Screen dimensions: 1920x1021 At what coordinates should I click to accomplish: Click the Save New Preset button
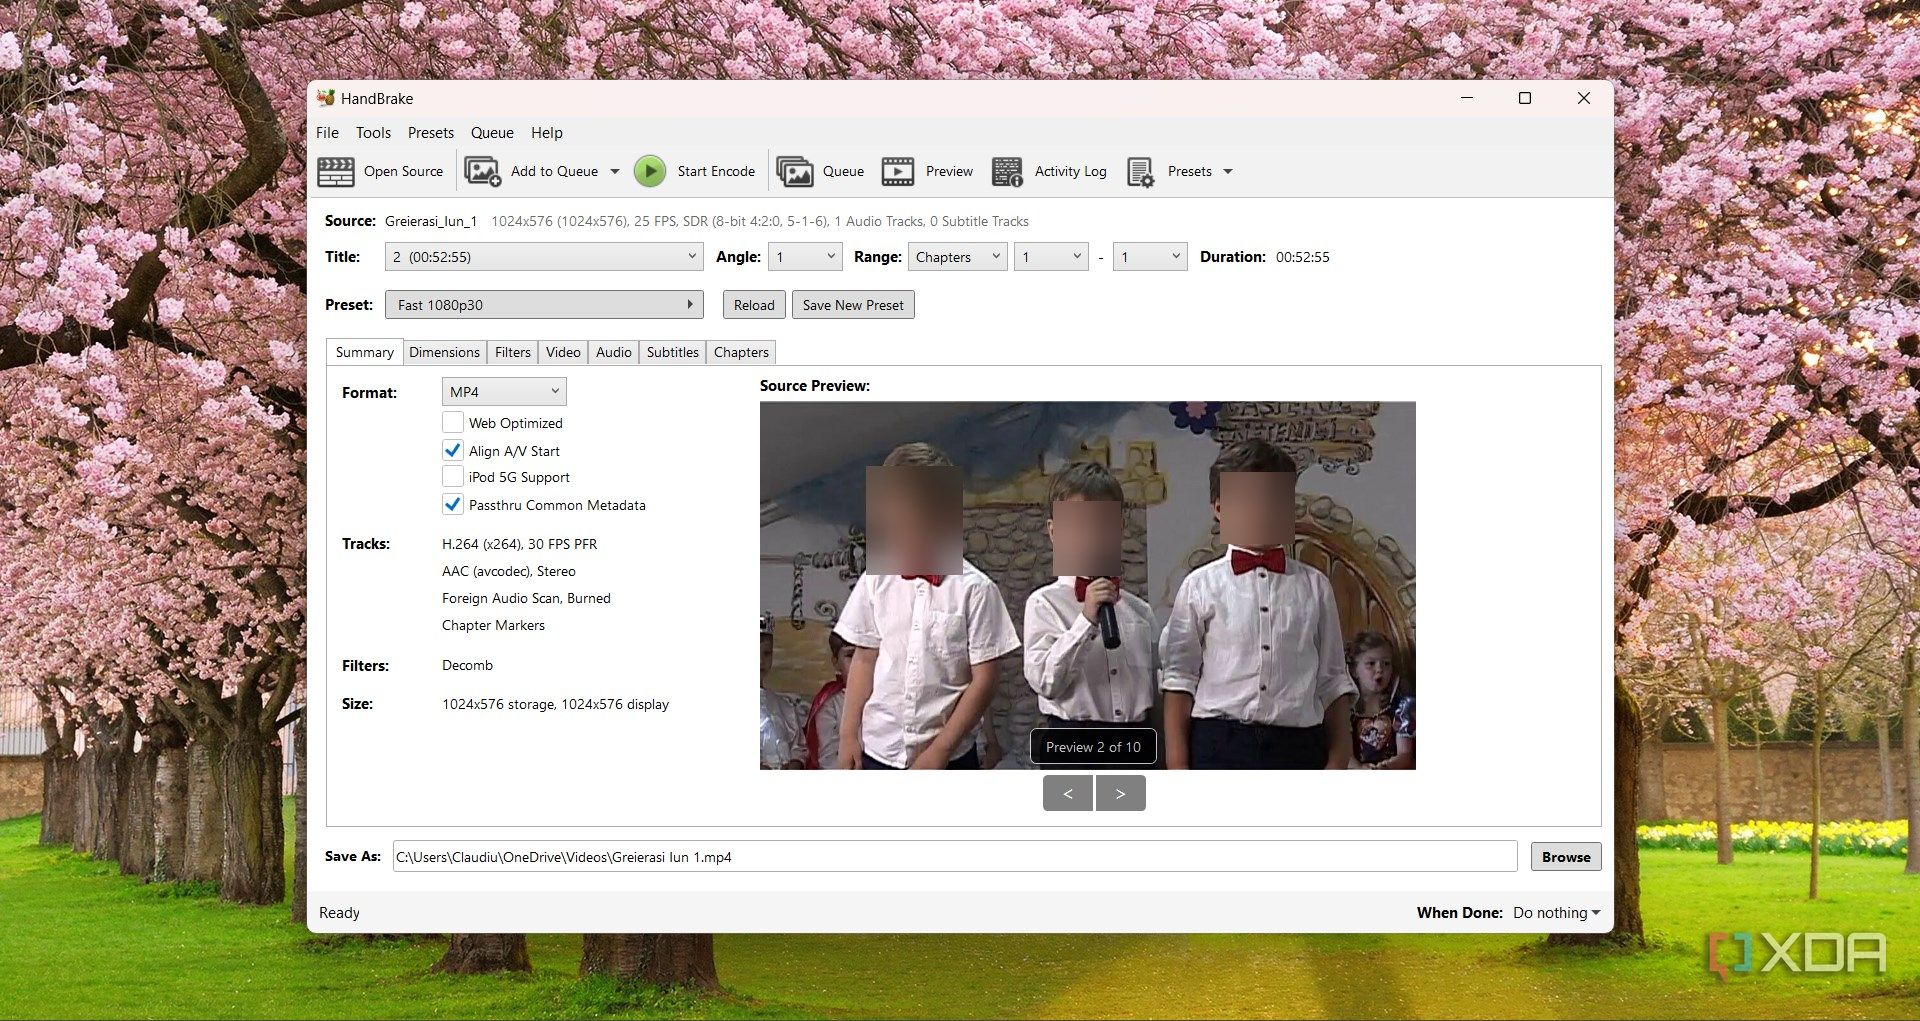coord(853,305)
